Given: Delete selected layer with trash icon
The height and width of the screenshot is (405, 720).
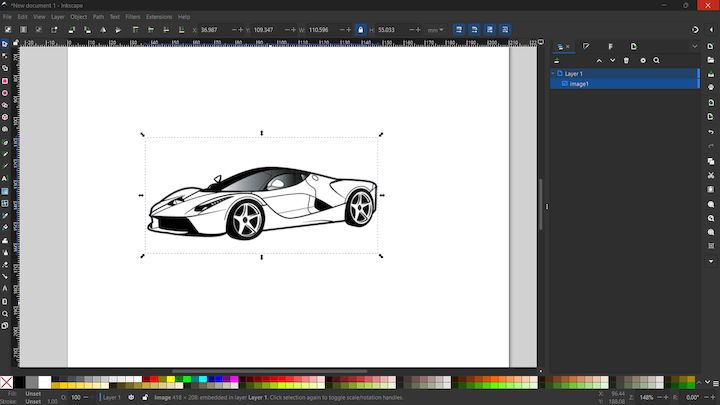Looking at the screenshot, I should tap(626, 60).
